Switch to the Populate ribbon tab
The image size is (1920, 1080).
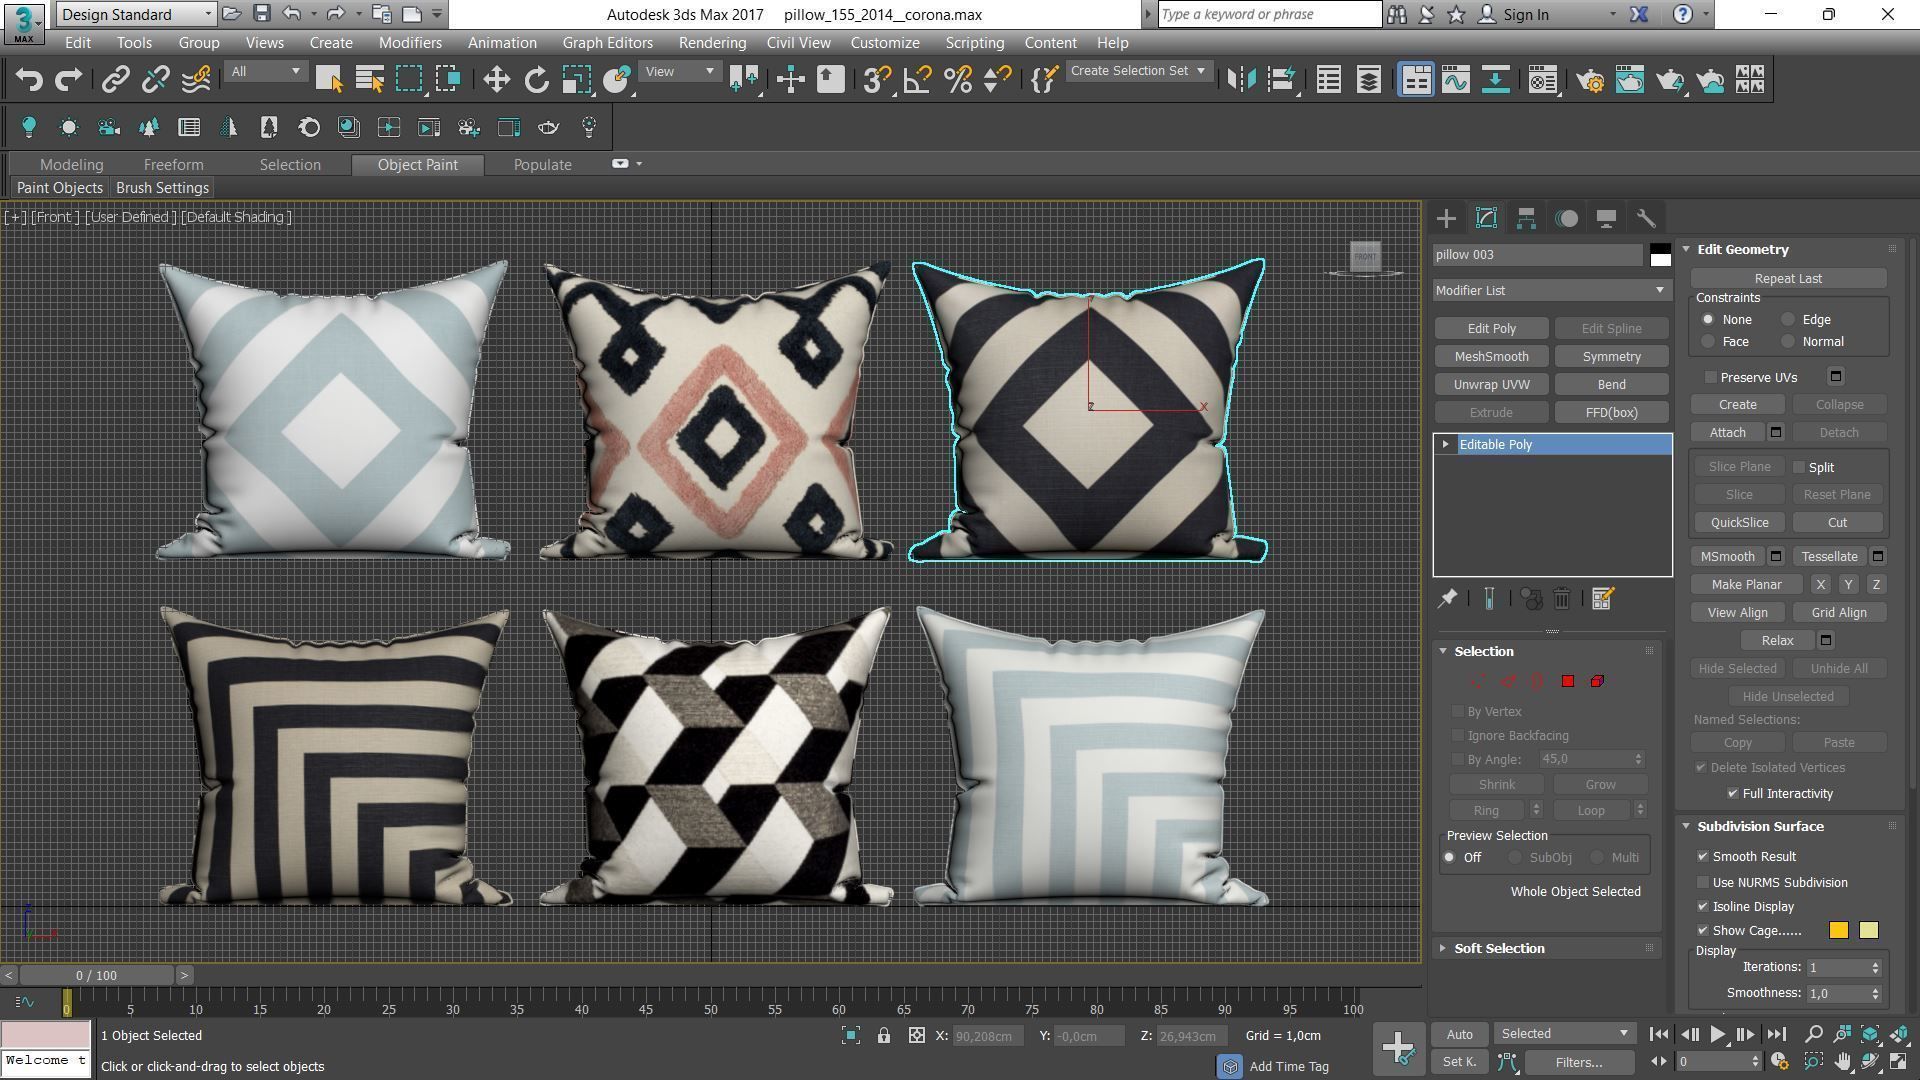(x=542, y=164)
